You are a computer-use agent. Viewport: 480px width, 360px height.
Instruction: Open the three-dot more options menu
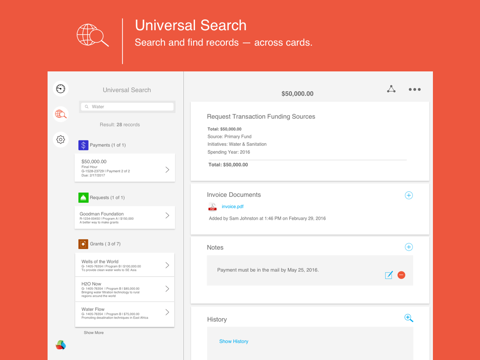[x=415, y=89]
